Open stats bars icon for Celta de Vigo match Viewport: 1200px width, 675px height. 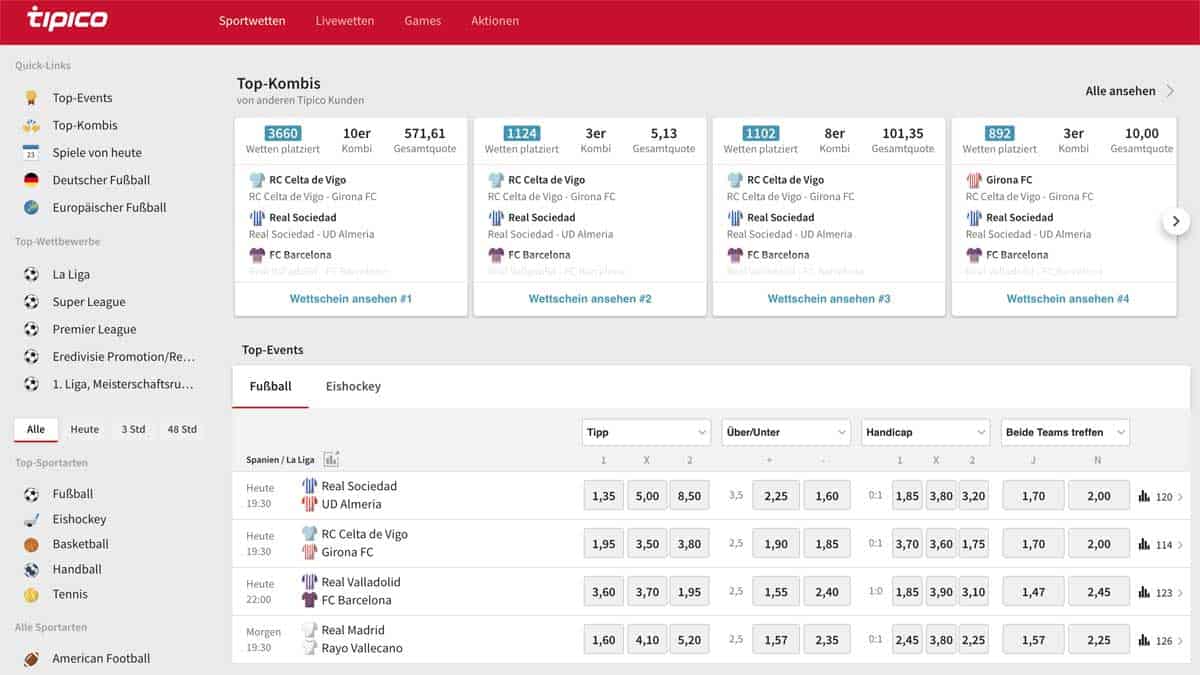(1144, 544)
